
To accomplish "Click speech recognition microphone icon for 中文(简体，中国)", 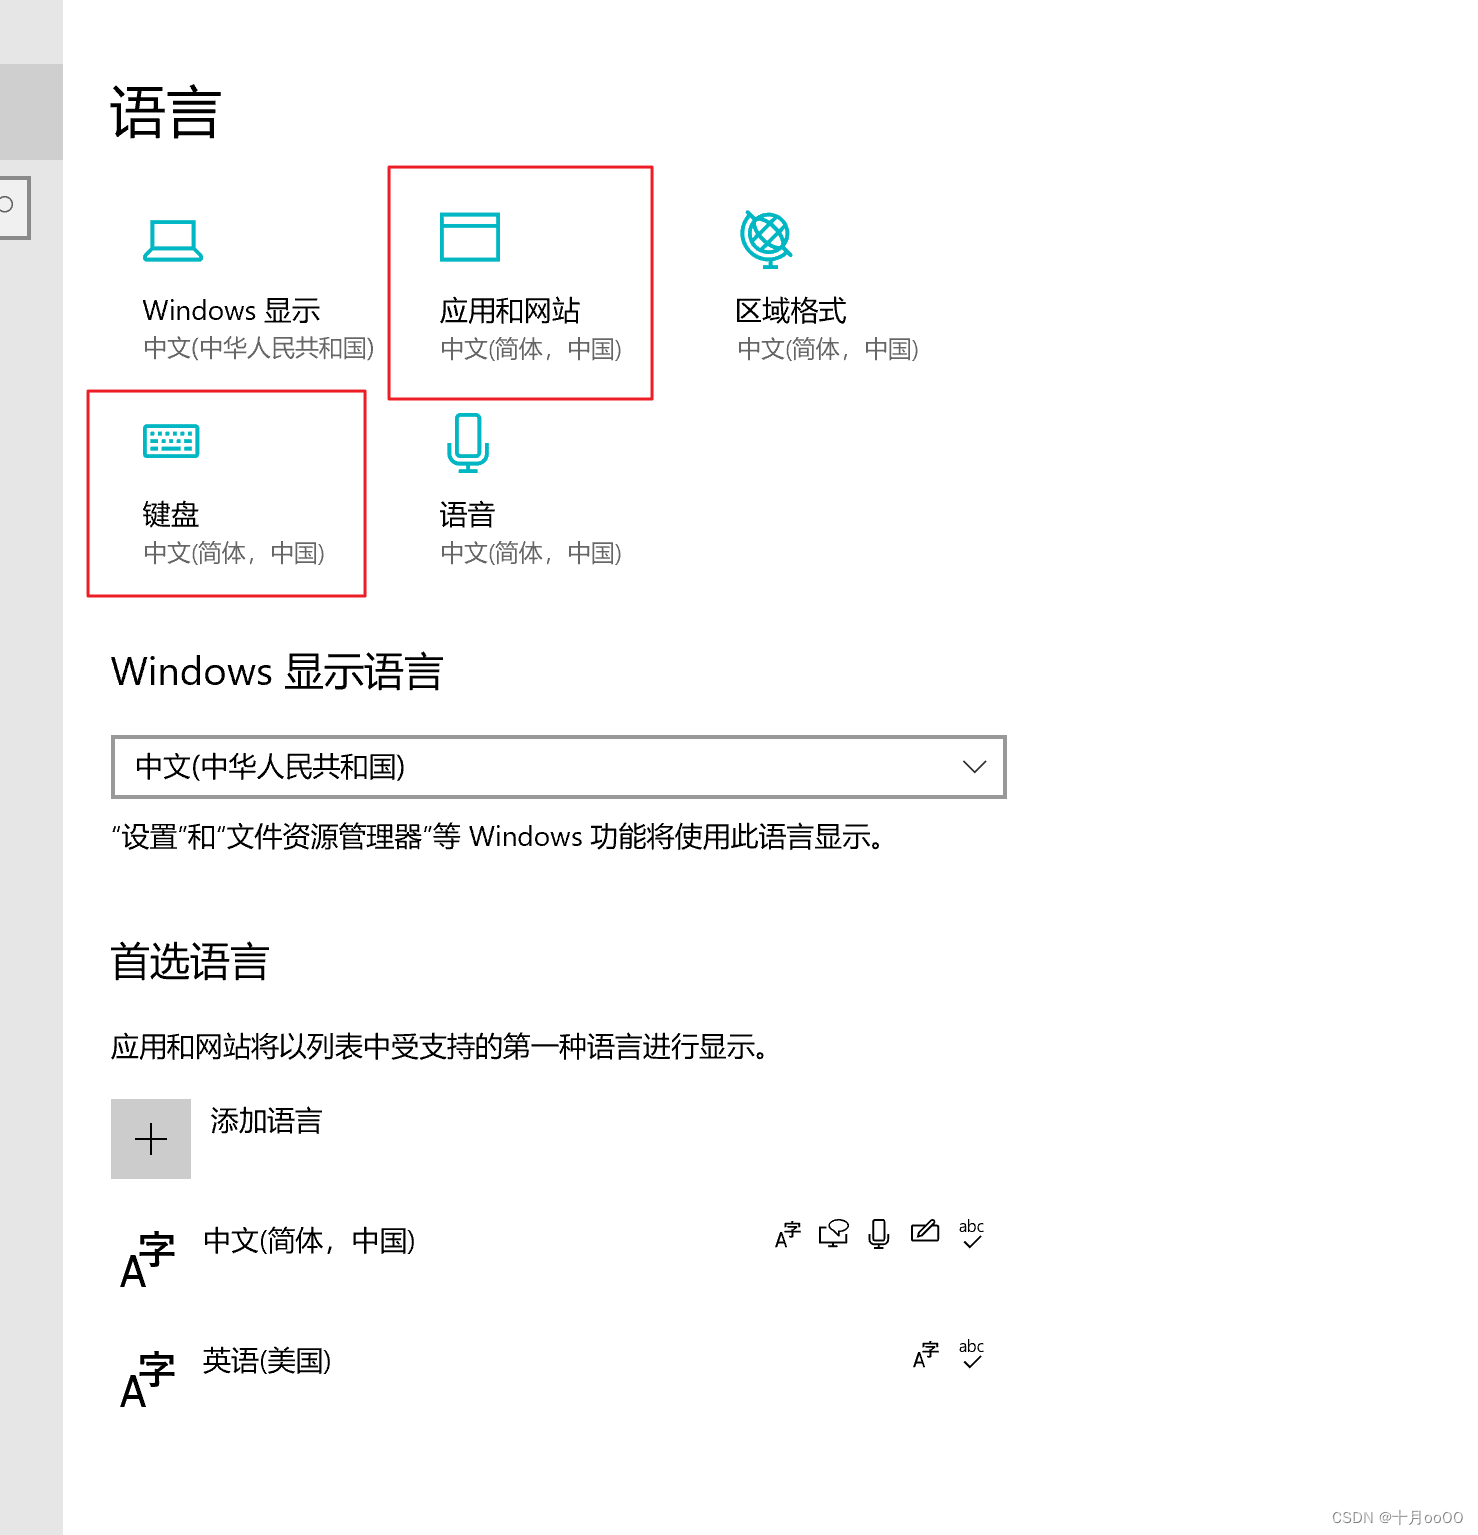I will coord(879,1235).
